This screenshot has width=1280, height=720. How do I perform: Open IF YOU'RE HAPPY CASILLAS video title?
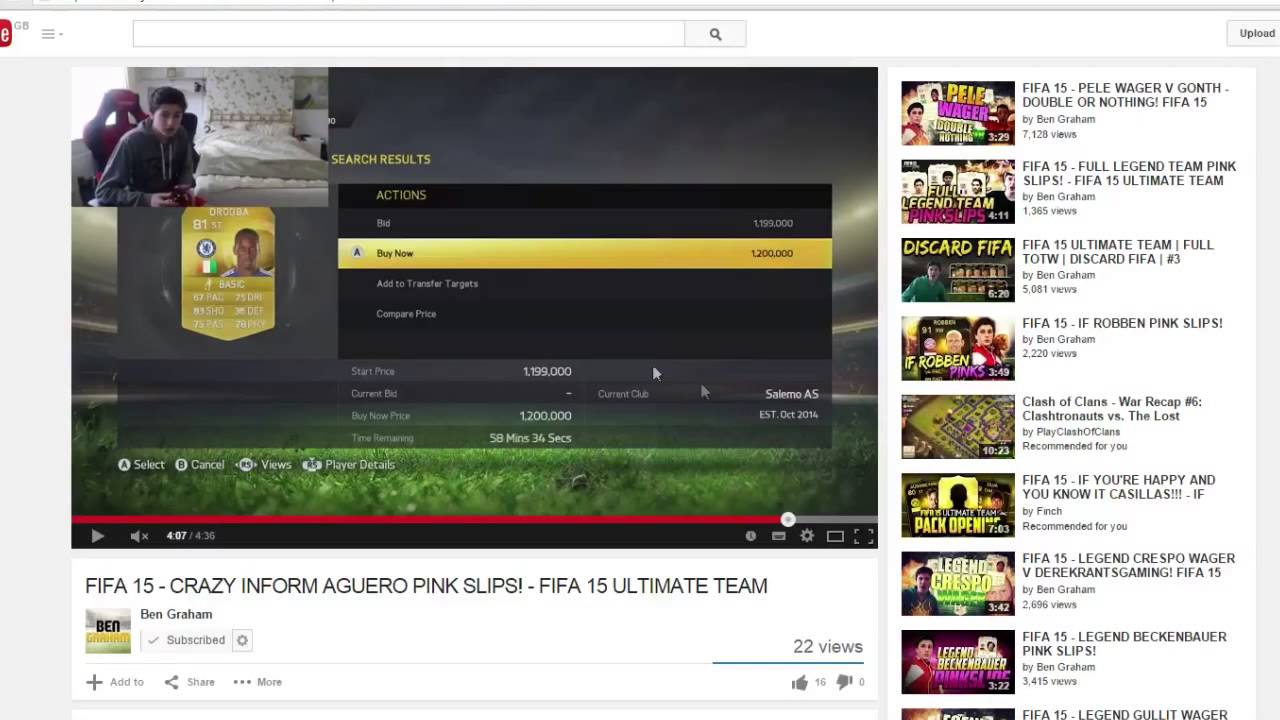[1119, 487]
